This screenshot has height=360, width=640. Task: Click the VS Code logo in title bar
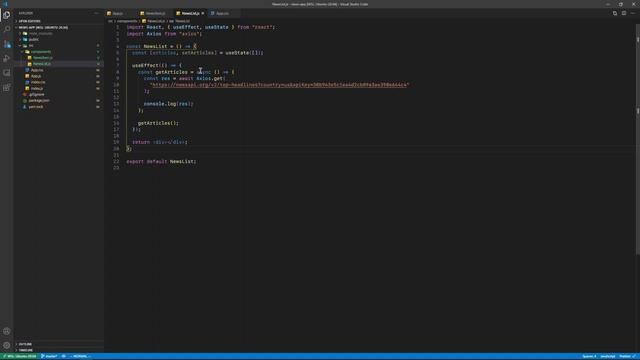(x=6, y=4)
